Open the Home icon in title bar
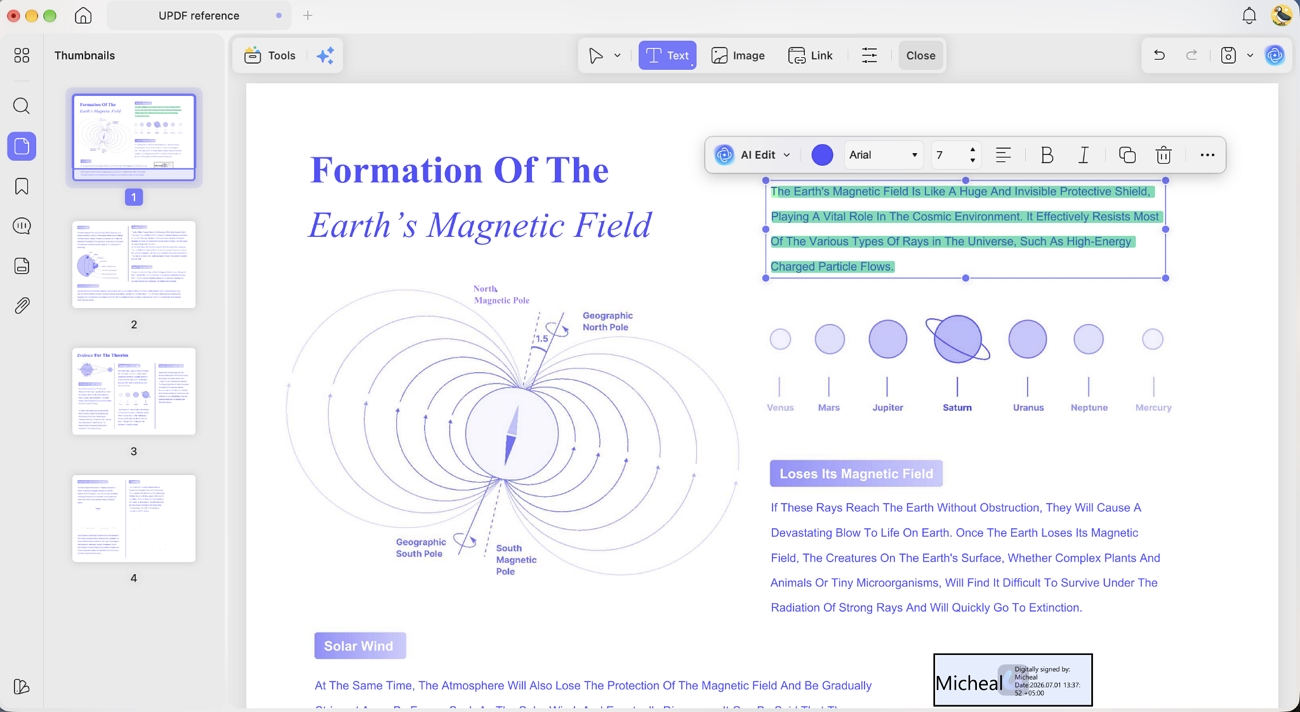 click(x=83, y=16)
